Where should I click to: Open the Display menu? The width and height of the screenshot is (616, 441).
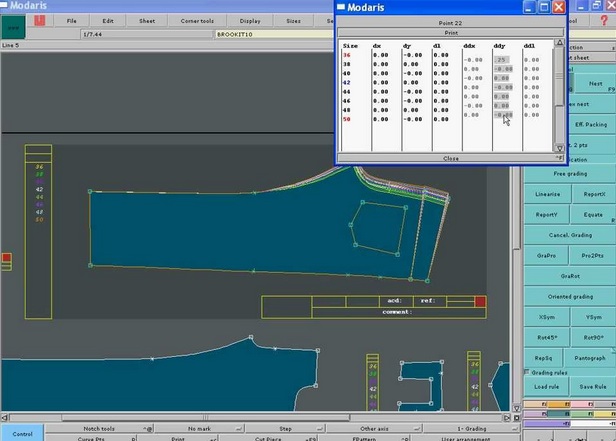click(250, 21)
